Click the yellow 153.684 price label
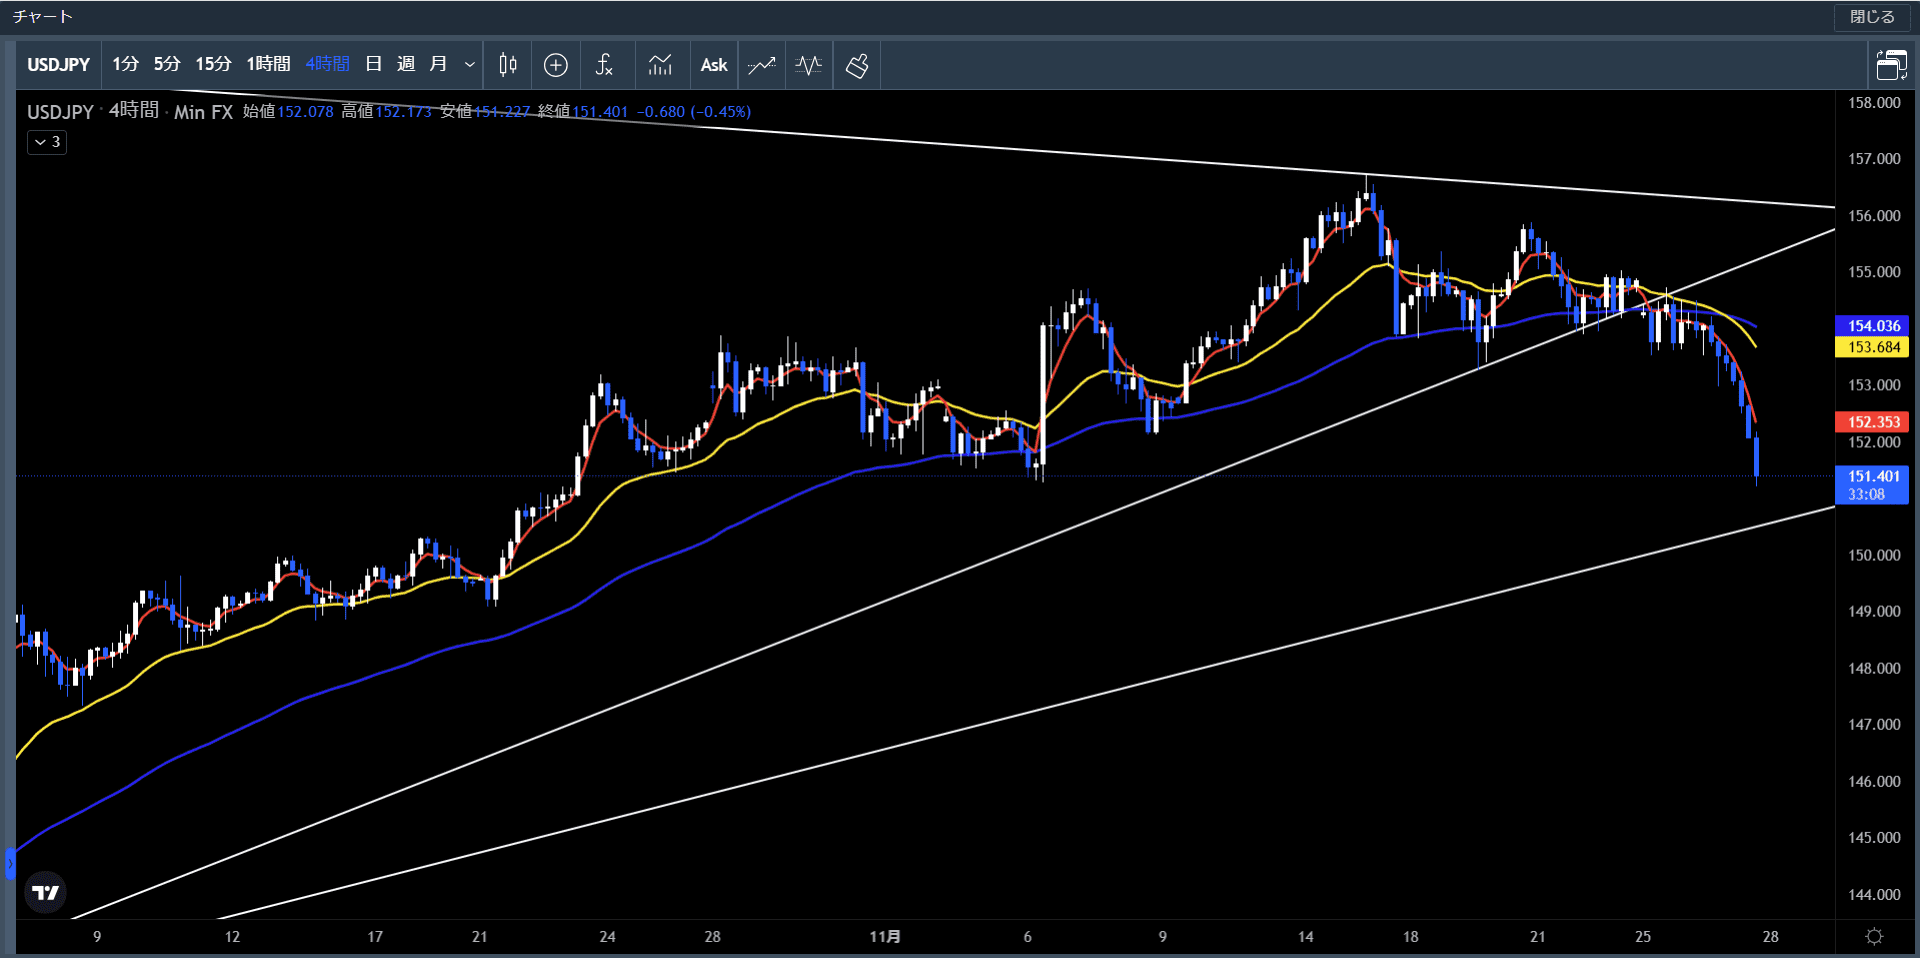The width and height of the screenshot is (1920, 958). (x=1872, y=347)
